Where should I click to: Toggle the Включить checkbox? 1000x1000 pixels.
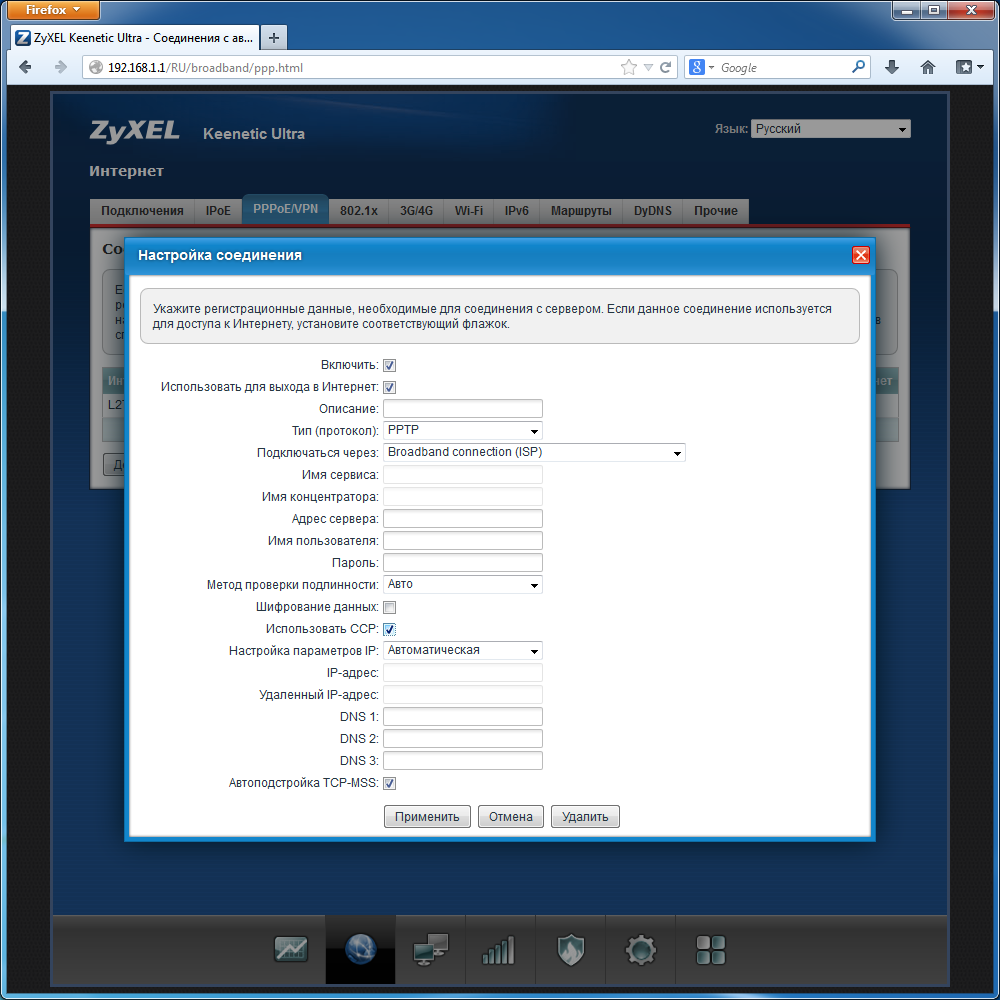coord(390,366)
